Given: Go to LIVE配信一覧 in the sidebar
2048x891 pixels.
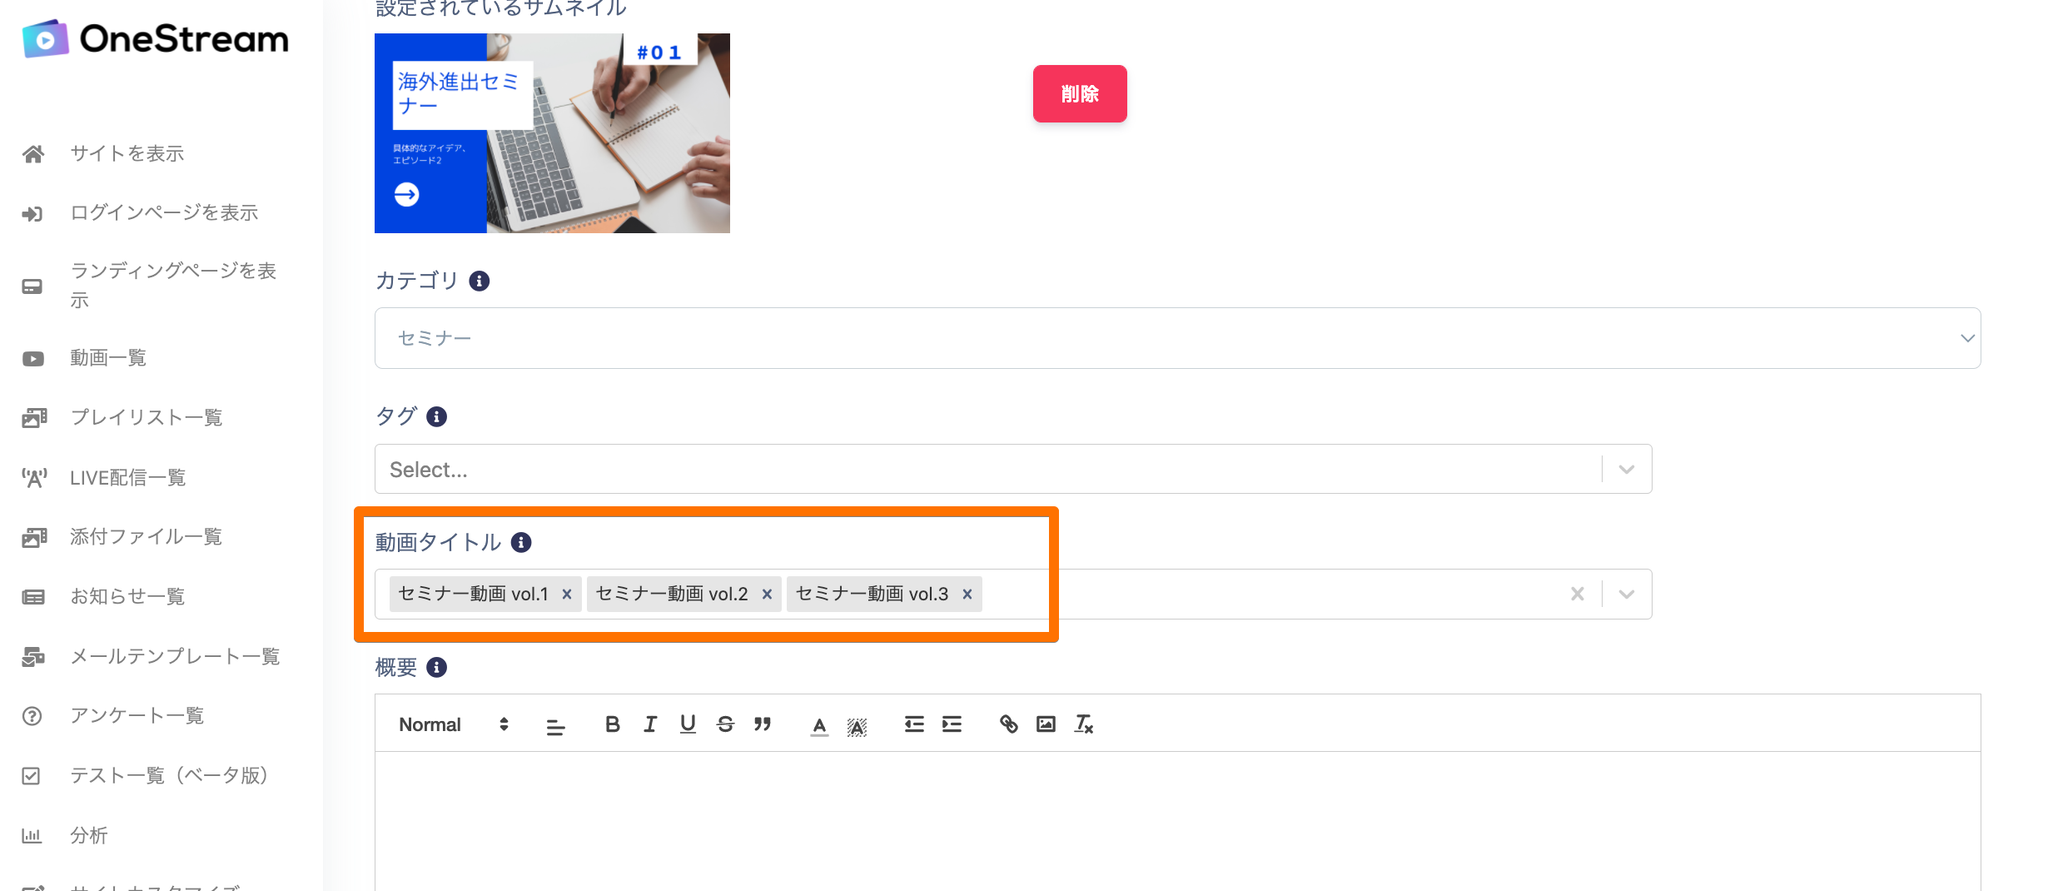Looking at the screenshot, I should pyautogui.click(x=128, y=478).
